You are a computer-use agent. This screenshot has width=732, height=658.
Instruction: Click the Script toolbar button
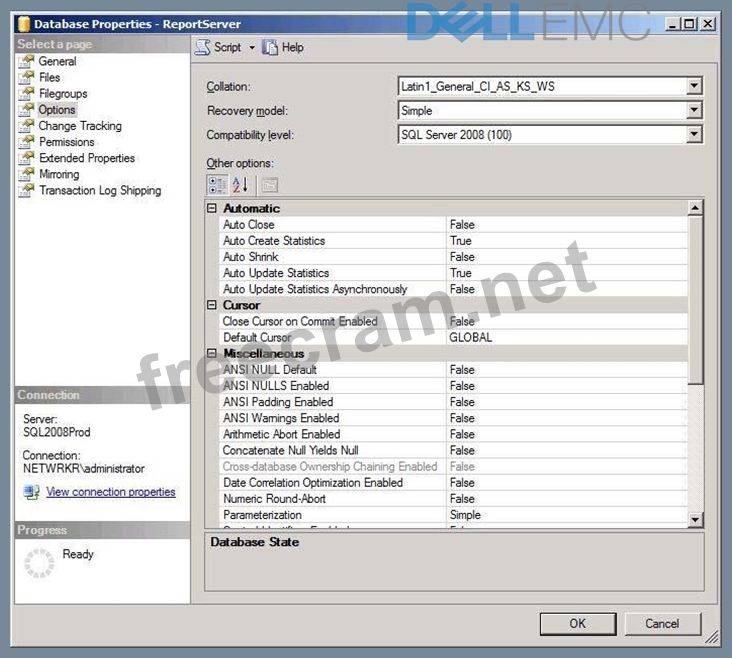point(218,48)
